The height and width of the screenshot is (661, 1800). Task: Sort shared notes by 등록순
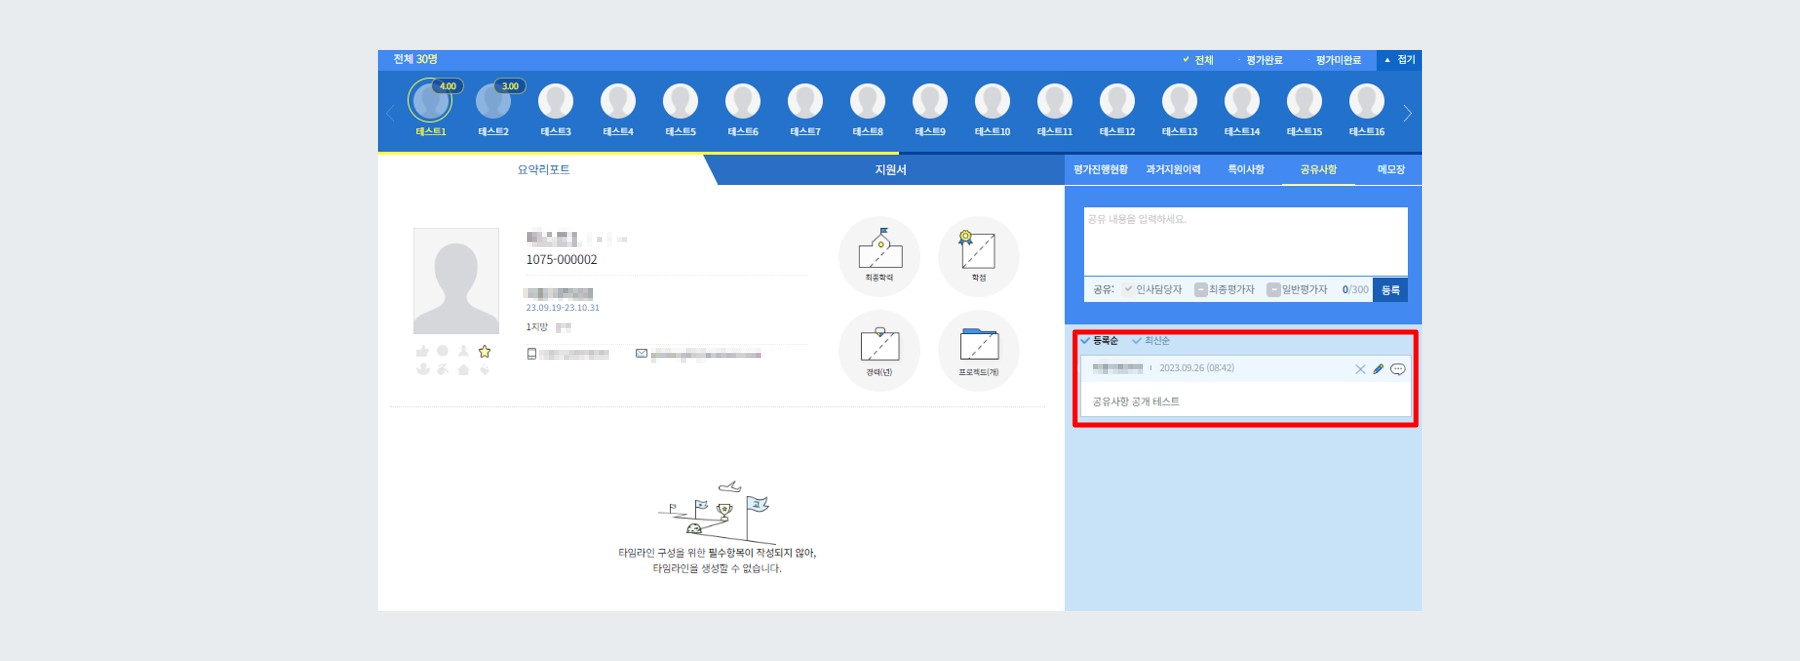[1099, 341]
